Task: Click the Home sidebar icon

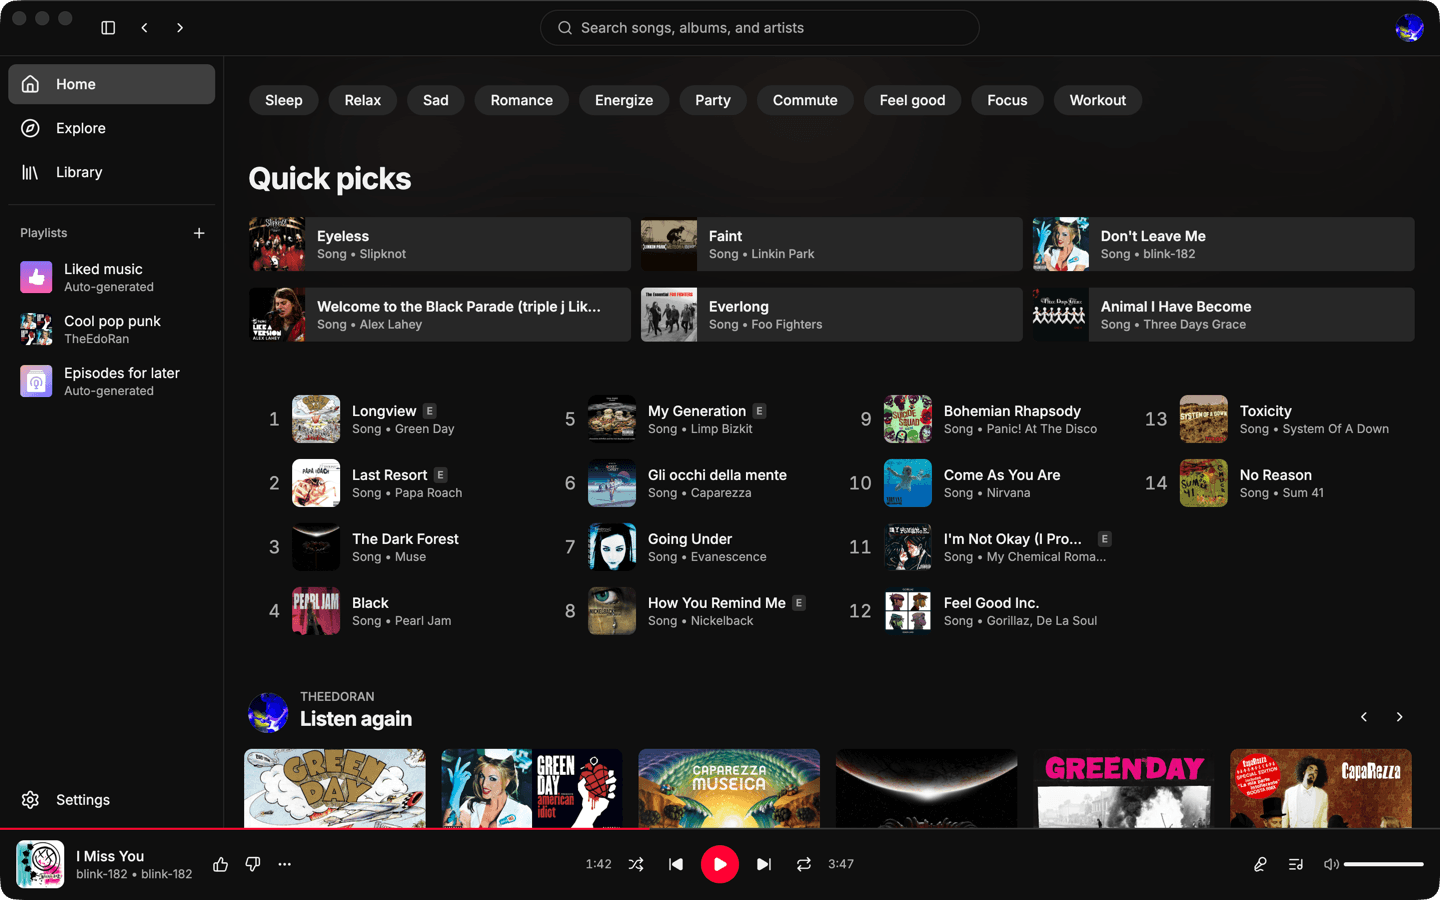Action: tap(31, 84)
